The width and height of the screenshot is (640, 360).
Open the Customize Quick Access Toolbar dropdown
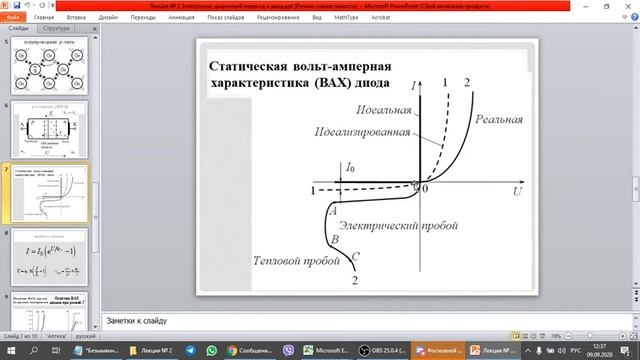[52, 6]
